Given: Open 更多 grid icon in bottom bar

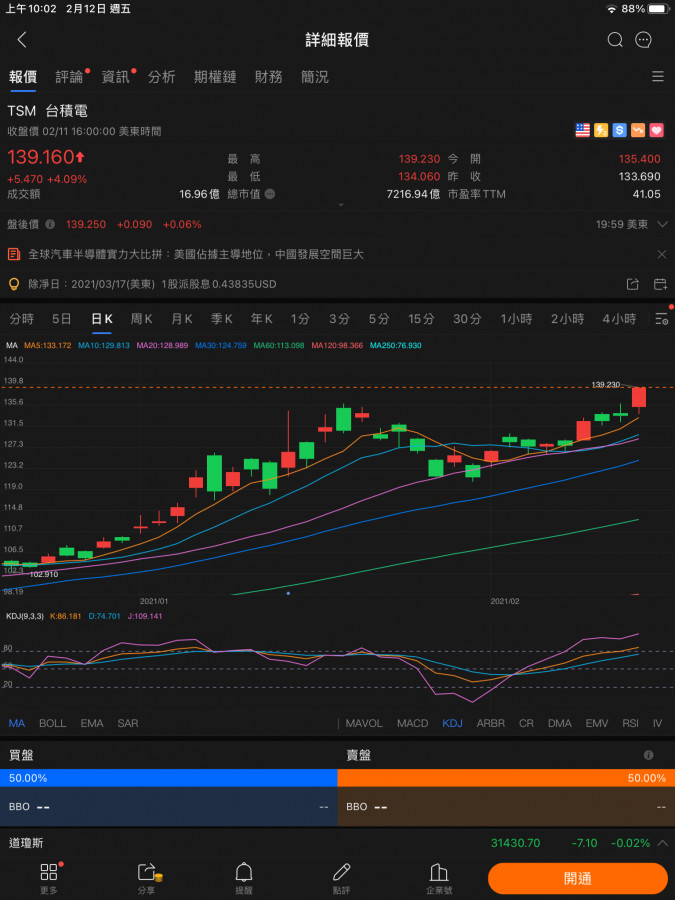Looking at the screenshot, I should pyautogui.click(x=49, y=878).
